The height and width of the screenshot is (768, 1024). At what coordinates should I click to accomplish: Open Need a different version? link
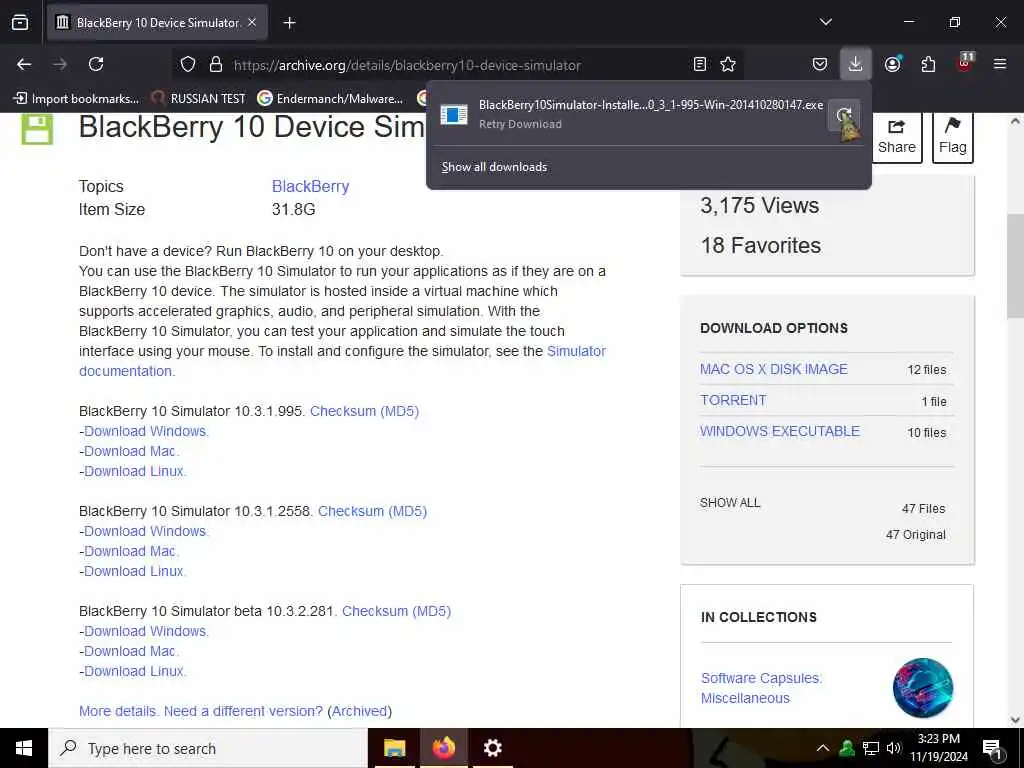click(x=243, y=711)
